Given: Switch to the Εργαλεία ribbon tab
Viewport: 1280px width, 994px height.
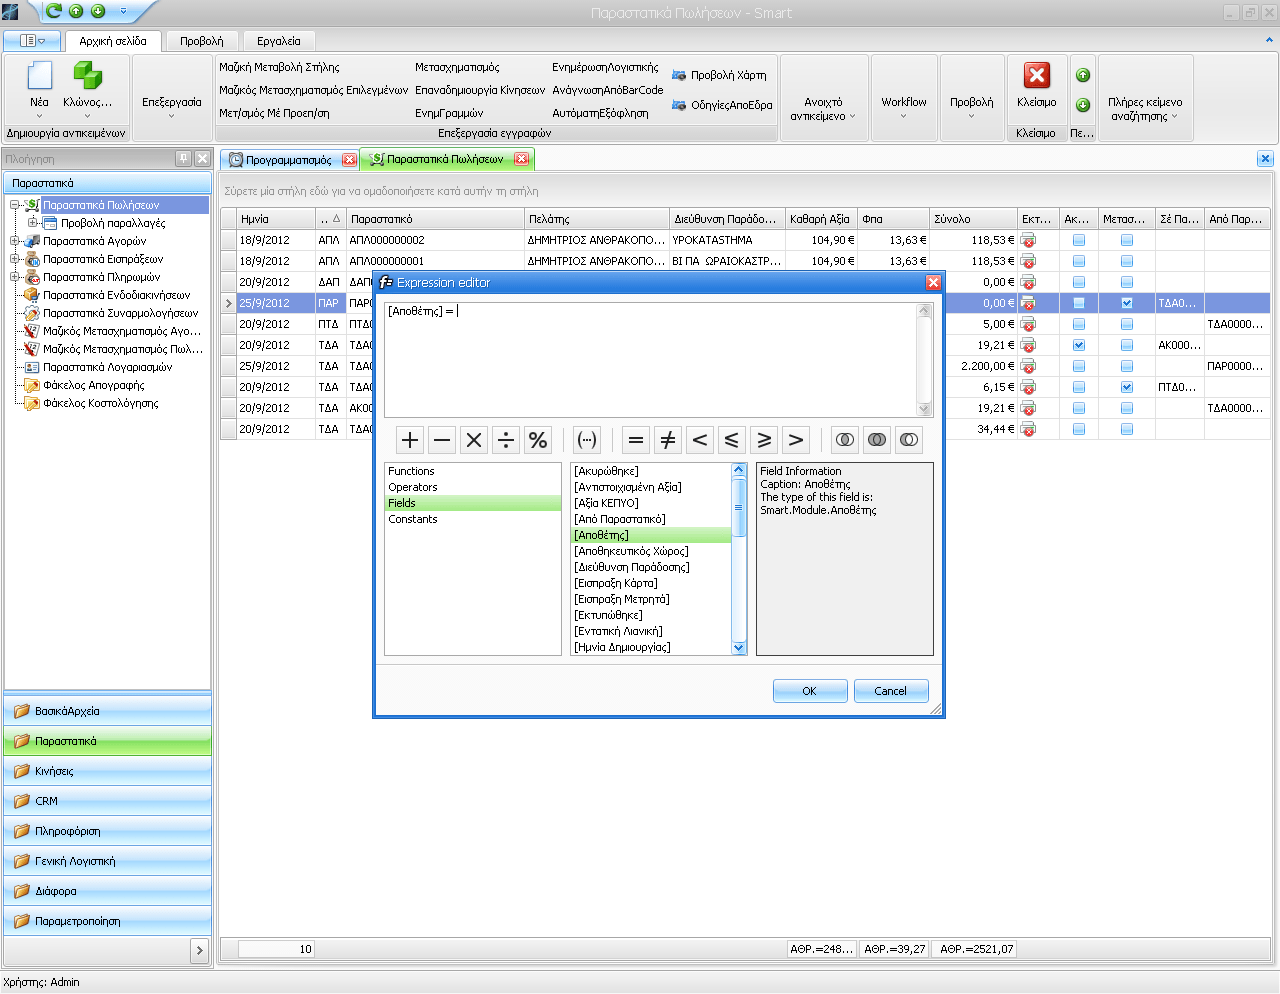Looking at the screenshot, I should click(x=278, y=41).
